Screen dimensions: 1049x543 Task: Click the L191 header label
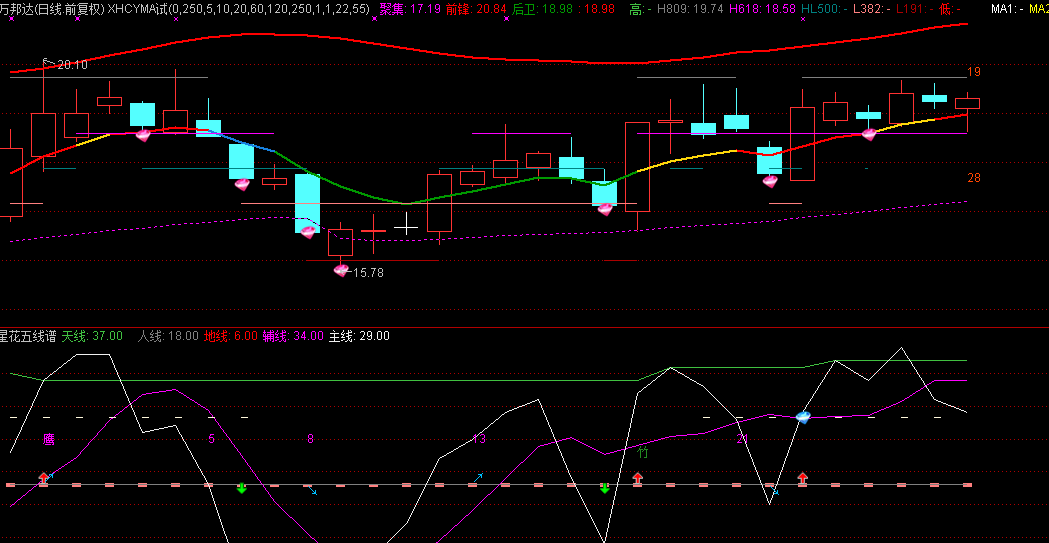tap(914, 9)
